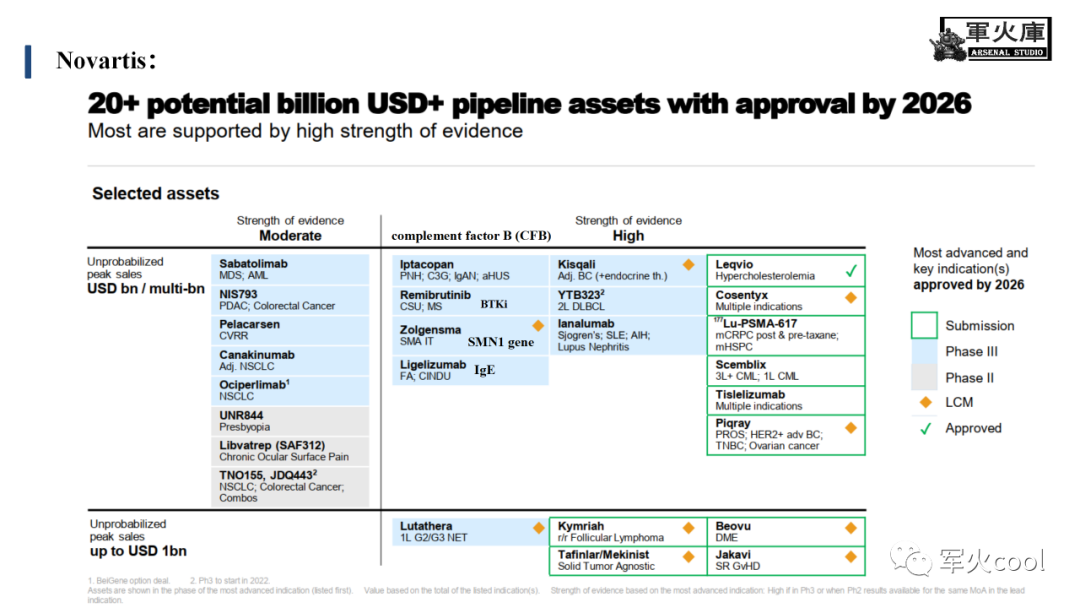The image size is (1080, 608).
Task: Click the Cosentyx drug name
Action: coord(742,295)
